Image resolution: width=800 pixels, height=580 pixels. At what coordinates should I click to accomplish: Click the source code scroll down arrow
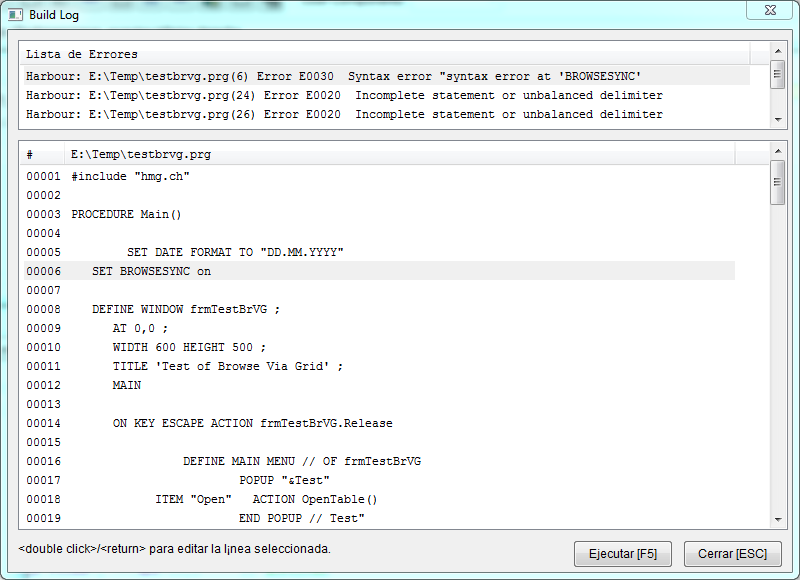[x=777, y=520]
